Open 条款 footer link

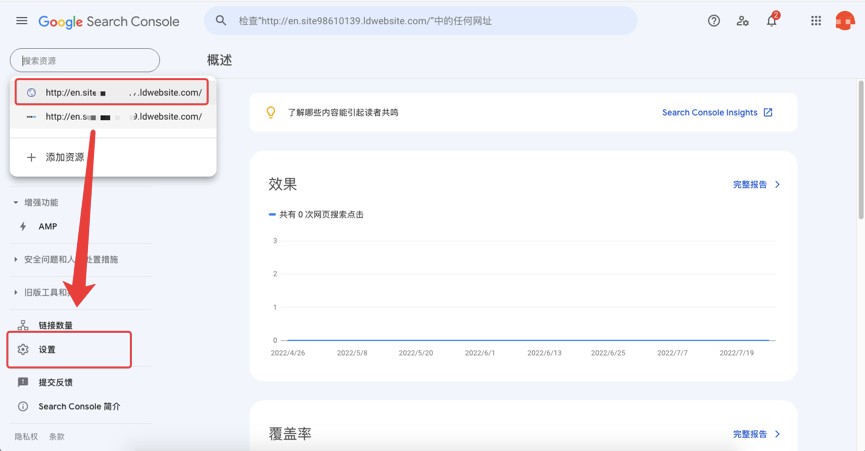click(x=57, y=437)
